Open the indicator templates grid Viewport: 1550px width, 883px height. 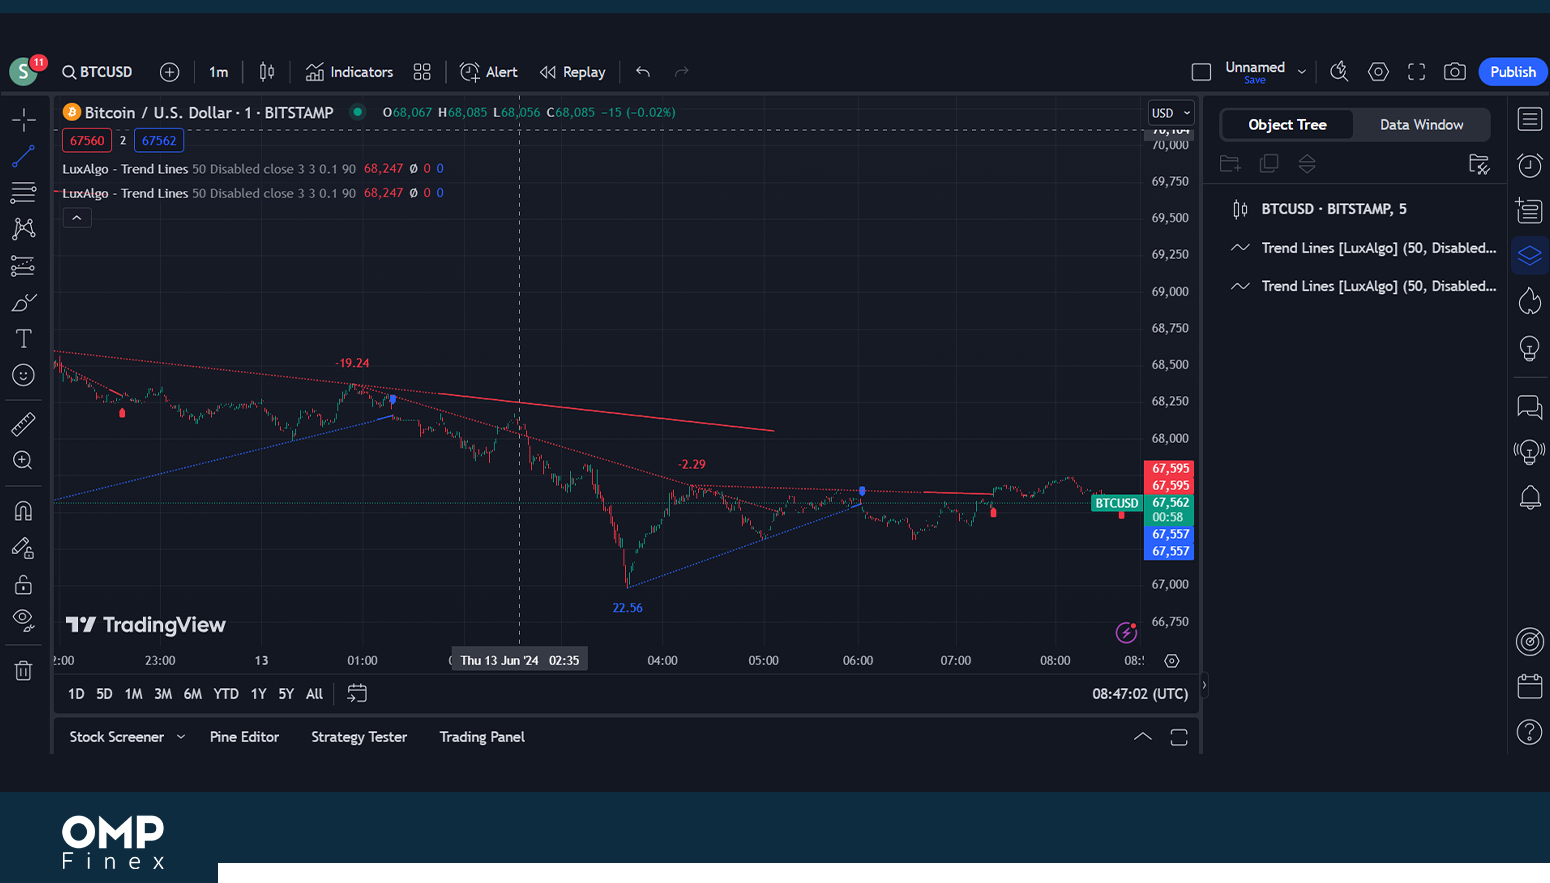click(422, 72)
